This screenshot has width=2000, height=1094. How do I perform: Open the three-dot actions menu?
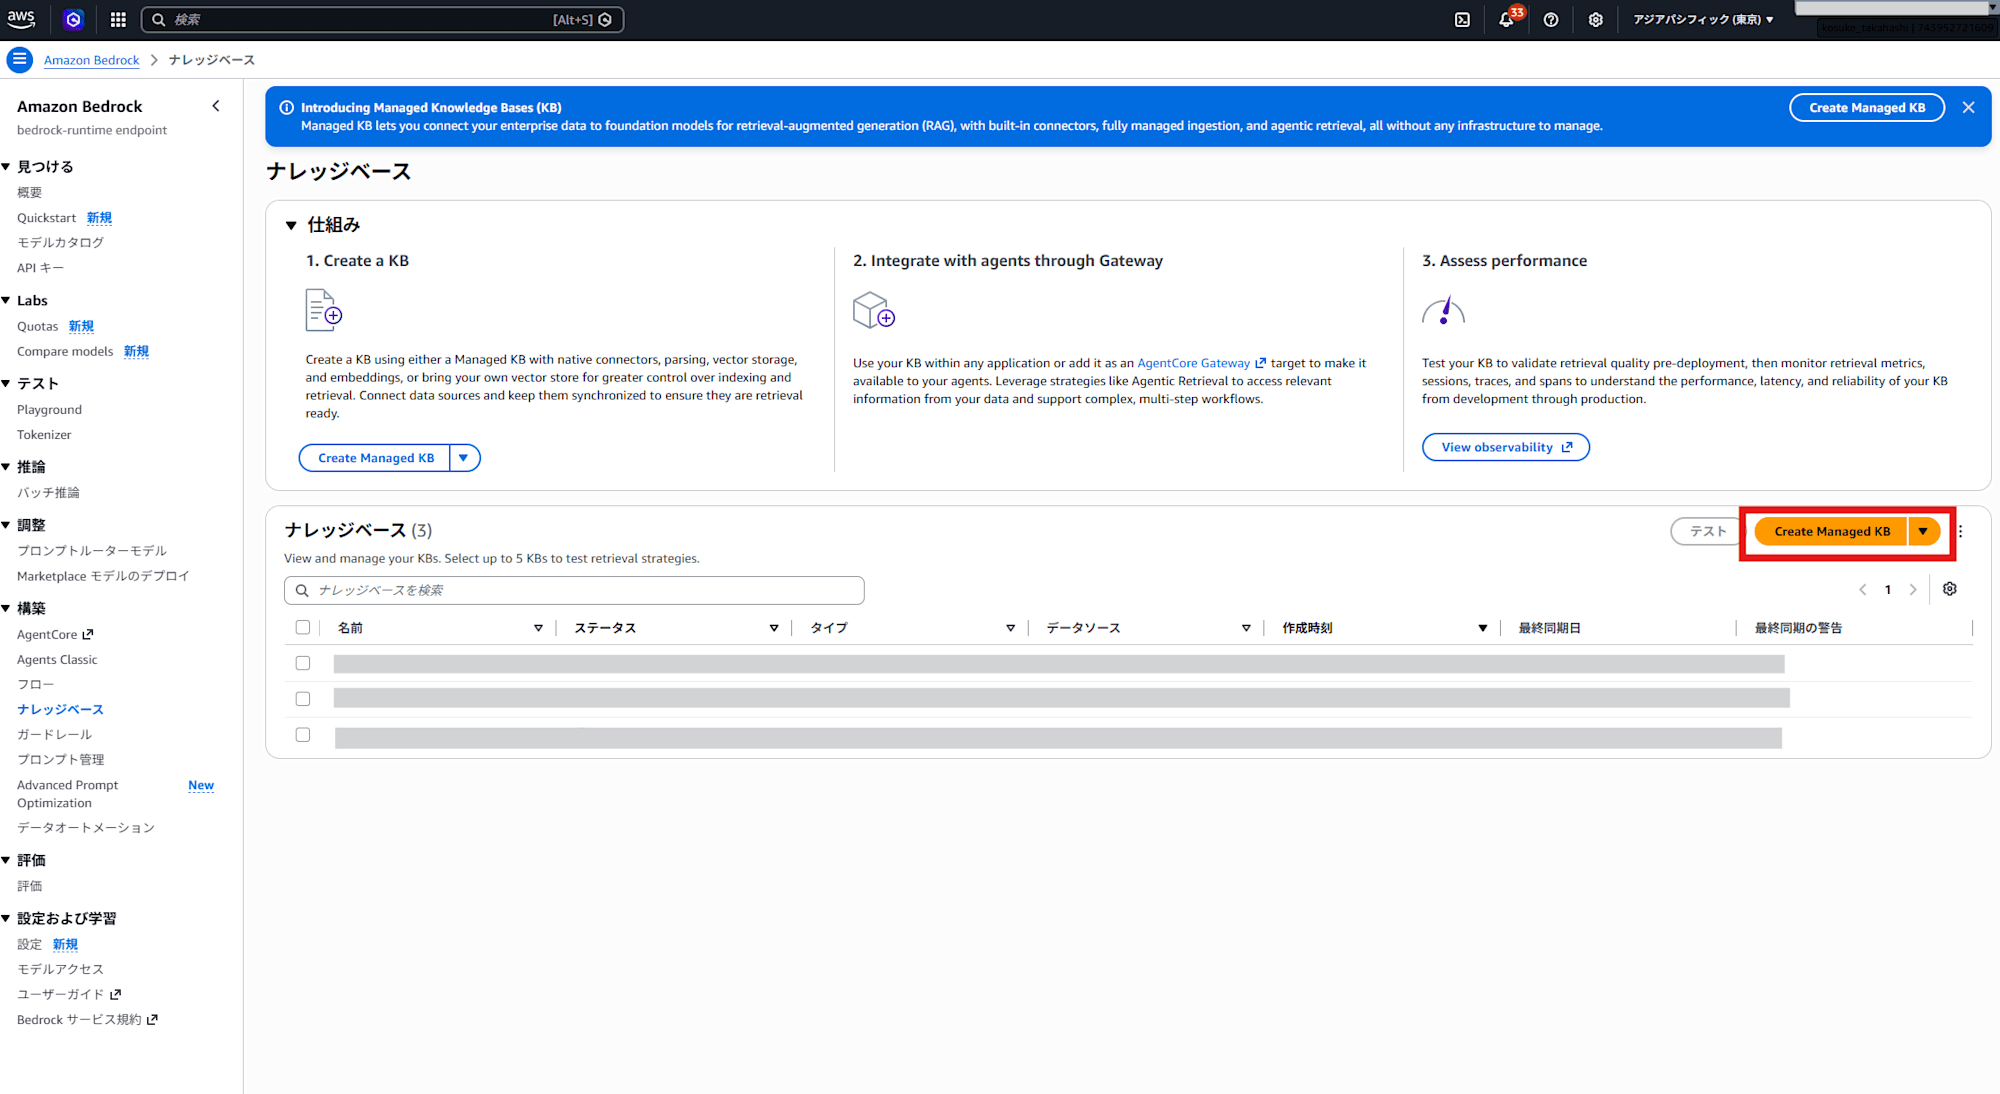1960,532
